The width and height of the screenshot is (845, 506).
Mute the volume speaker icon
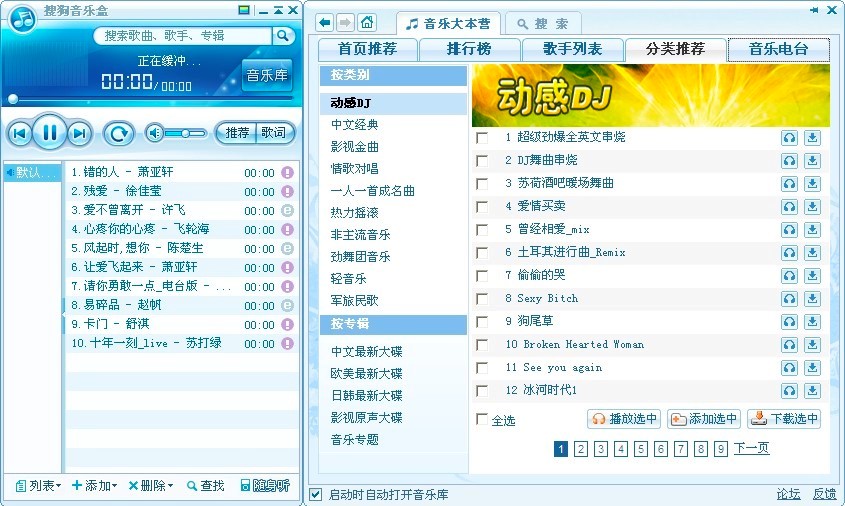(x=155, y=133)
